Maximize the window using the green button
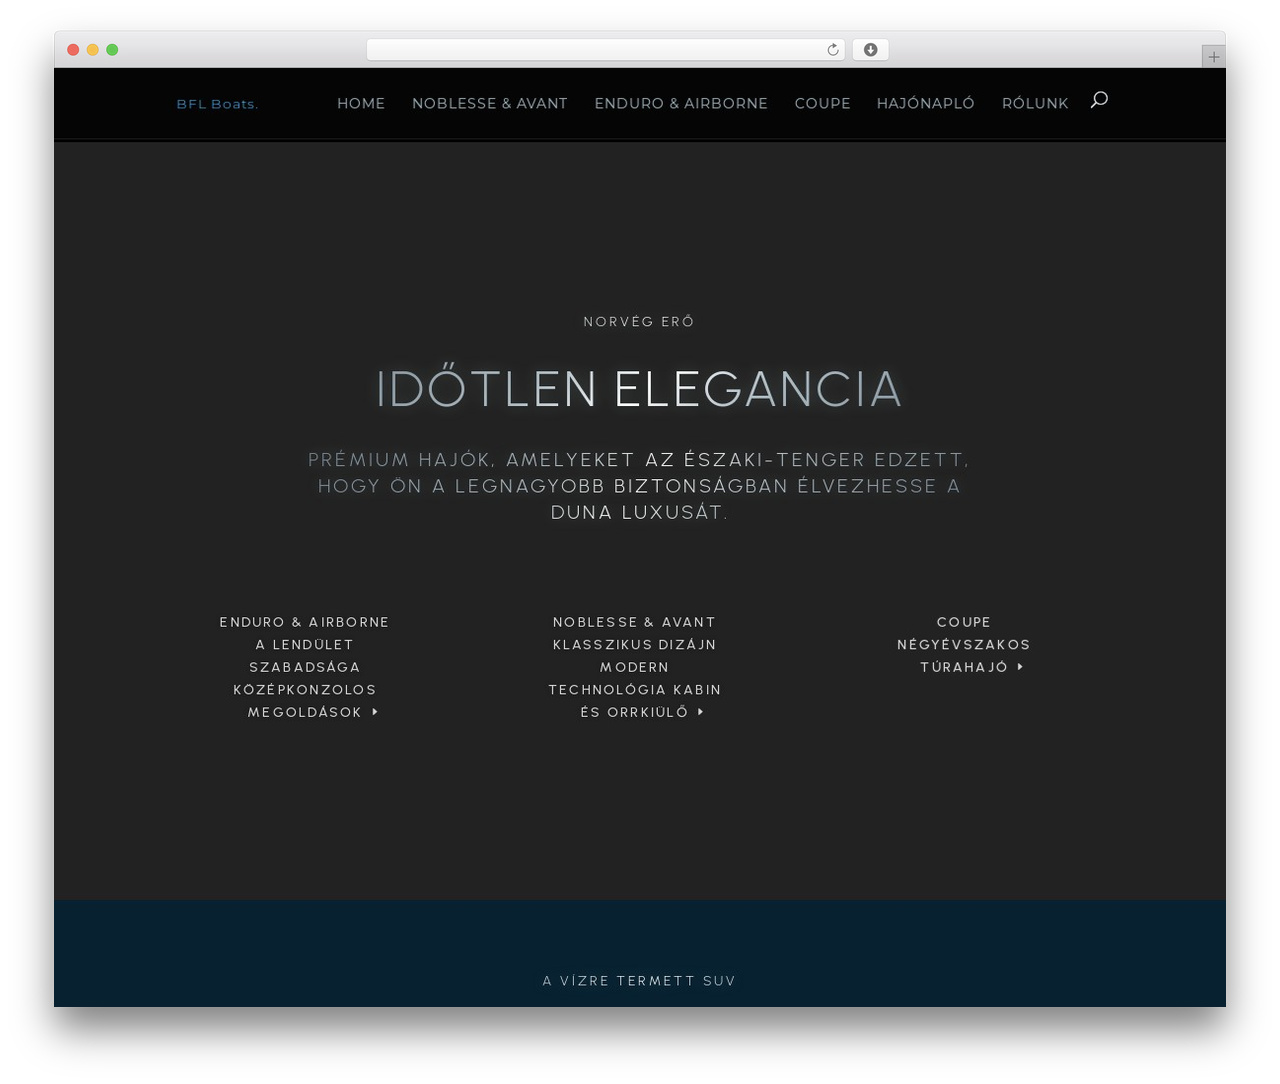 pos(112,50)
